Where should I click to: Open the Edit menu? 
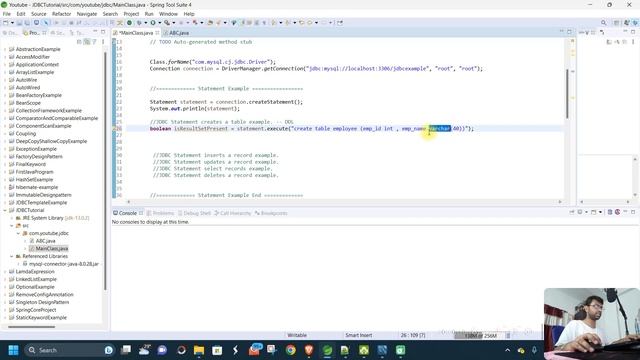click(21, 14)
